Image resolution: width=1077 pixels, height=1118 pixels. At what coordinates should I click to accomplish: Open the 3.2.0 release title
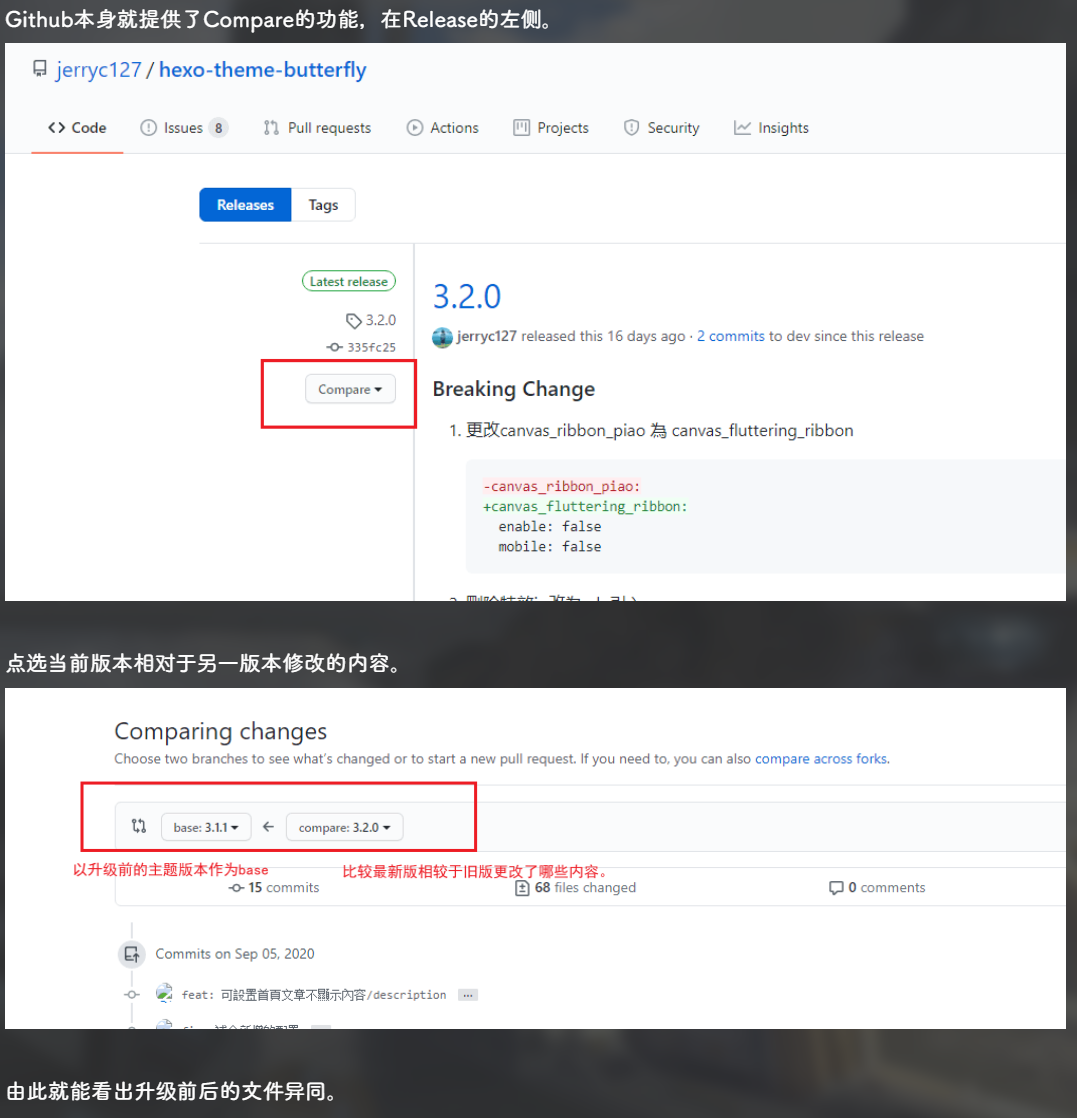(467, 296)
